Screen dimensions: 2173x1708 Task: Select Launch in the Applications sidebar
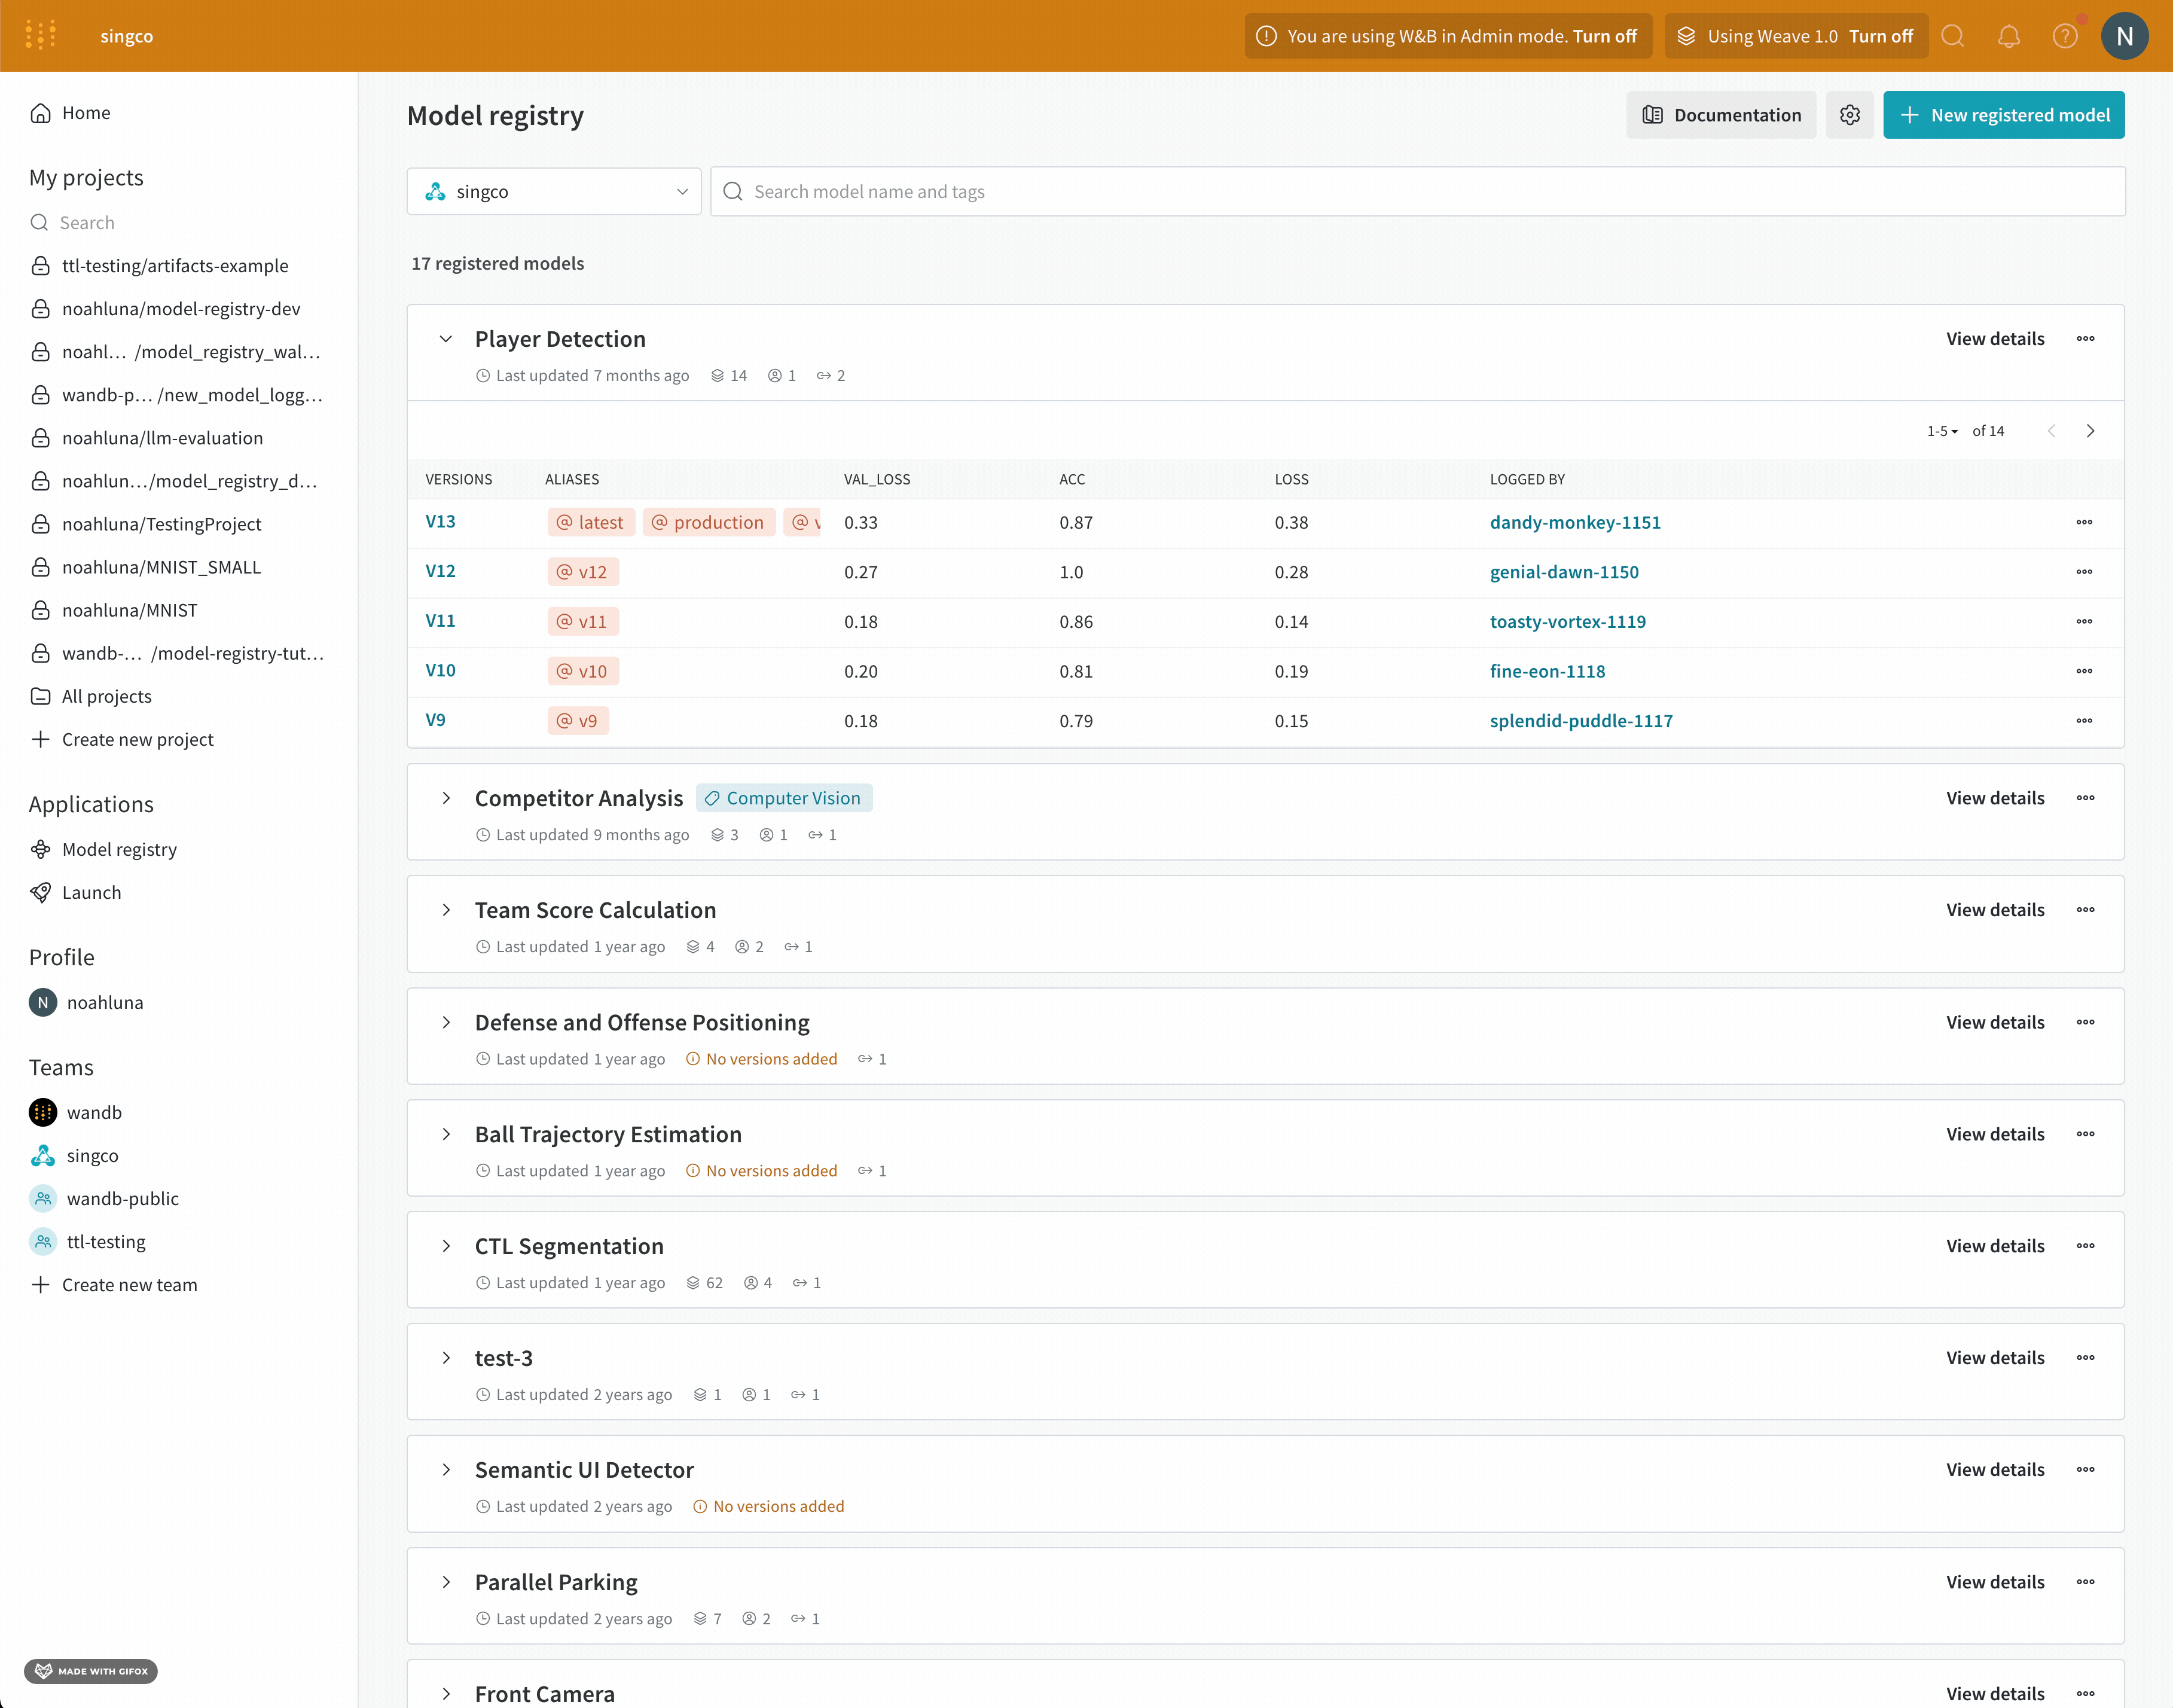[91, 892]
